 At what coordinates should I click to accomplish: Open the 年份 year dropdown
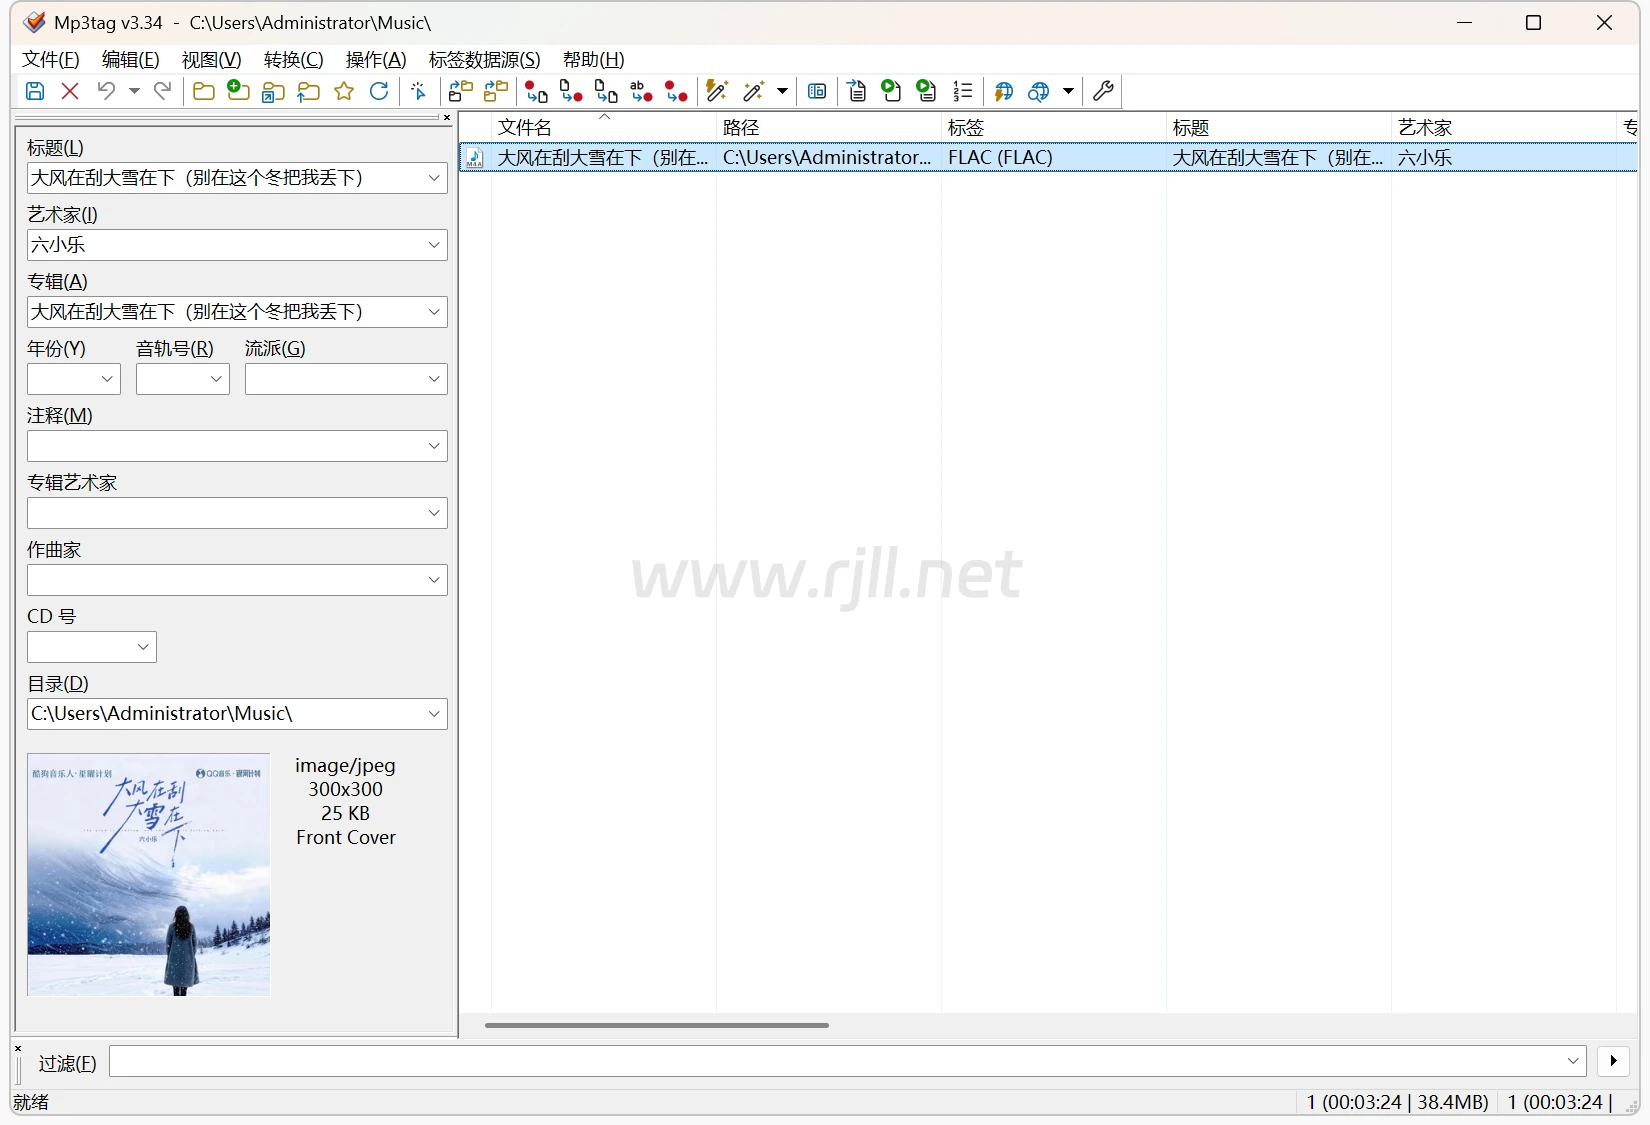(x=107, y=379)
